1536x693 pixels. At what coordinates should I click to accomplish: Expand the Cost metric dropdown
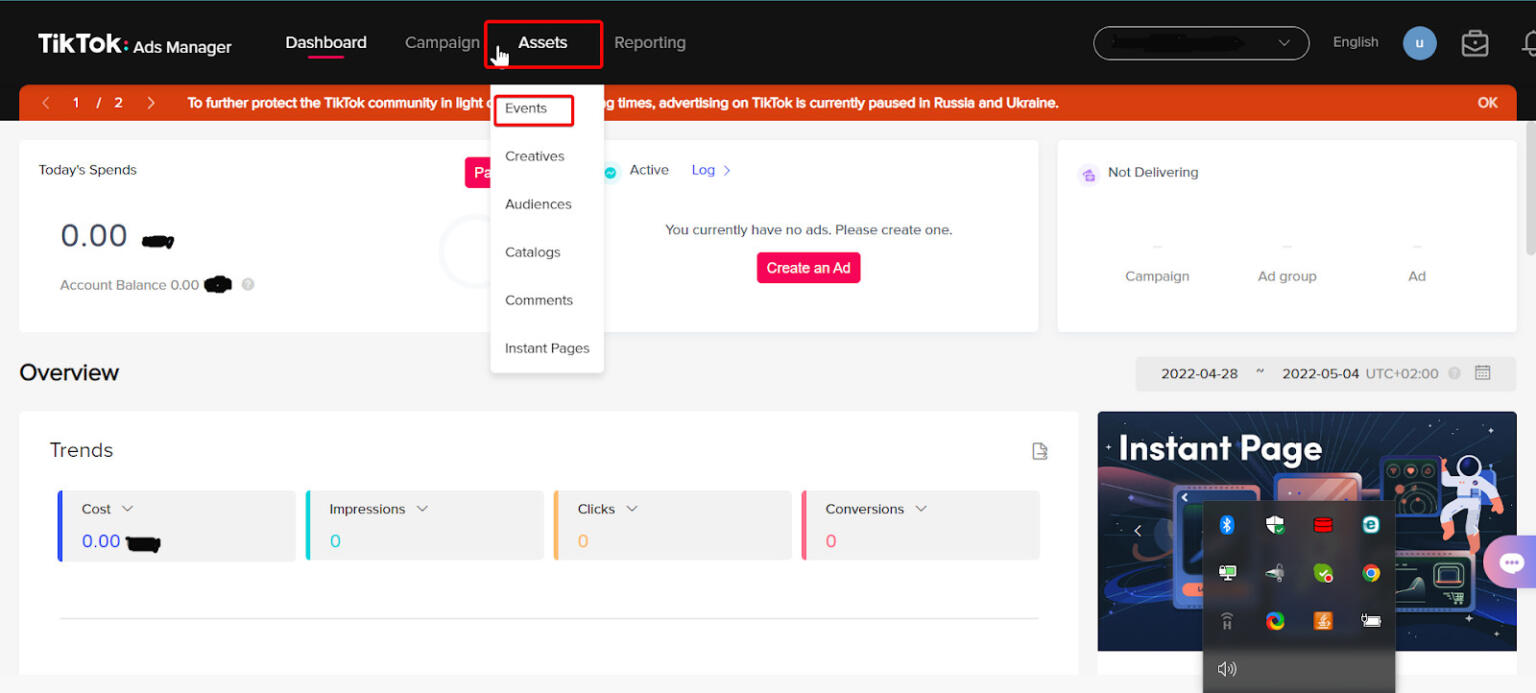127,509
